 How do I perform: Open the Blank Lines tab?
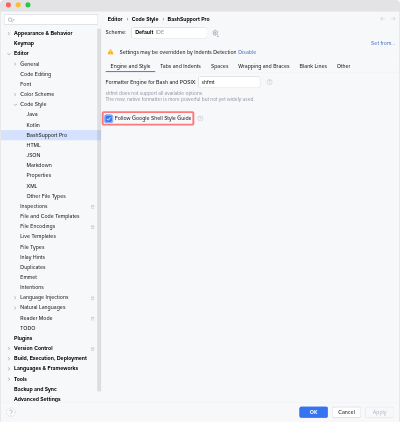point(313,66)
